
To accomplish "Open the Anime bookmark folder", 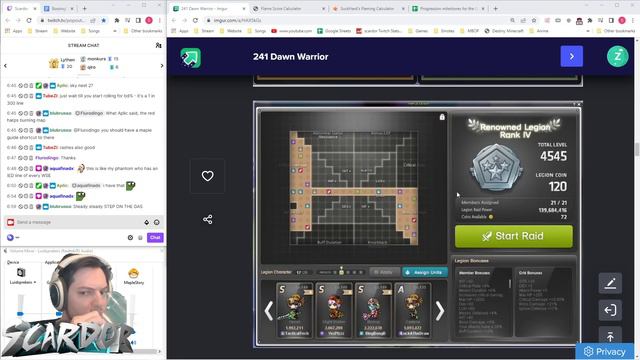I will [x=539, y=31].
